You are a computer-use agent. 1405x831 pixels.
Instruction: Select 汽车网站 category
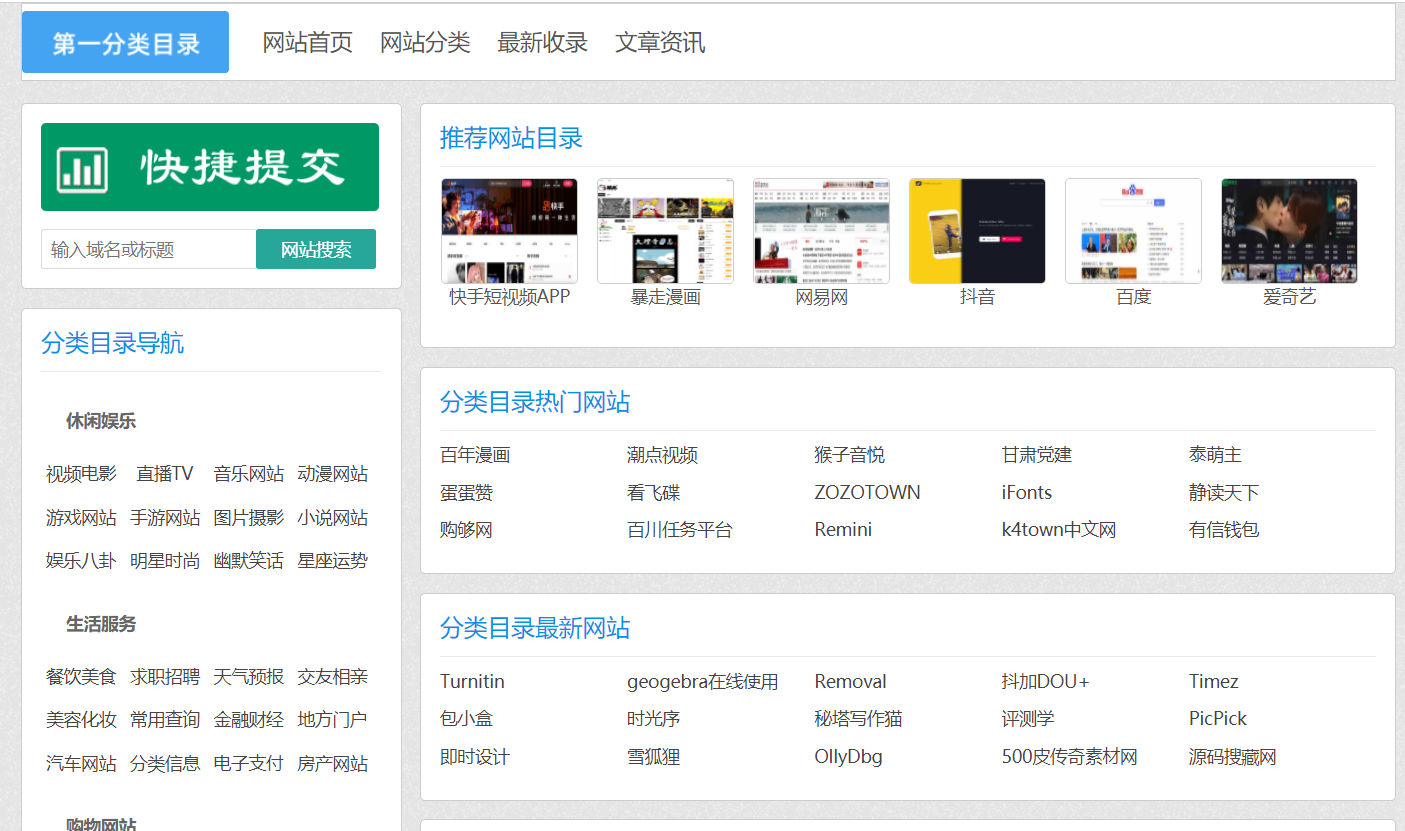tap(81, 764)
